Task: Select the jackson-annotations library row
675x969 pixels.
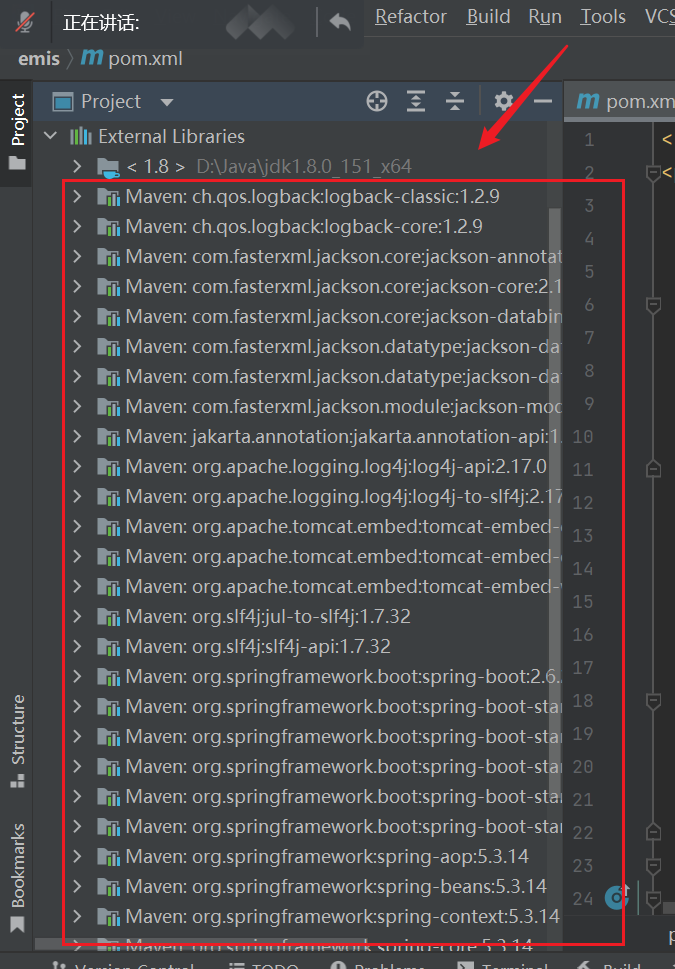Action: 299,256
